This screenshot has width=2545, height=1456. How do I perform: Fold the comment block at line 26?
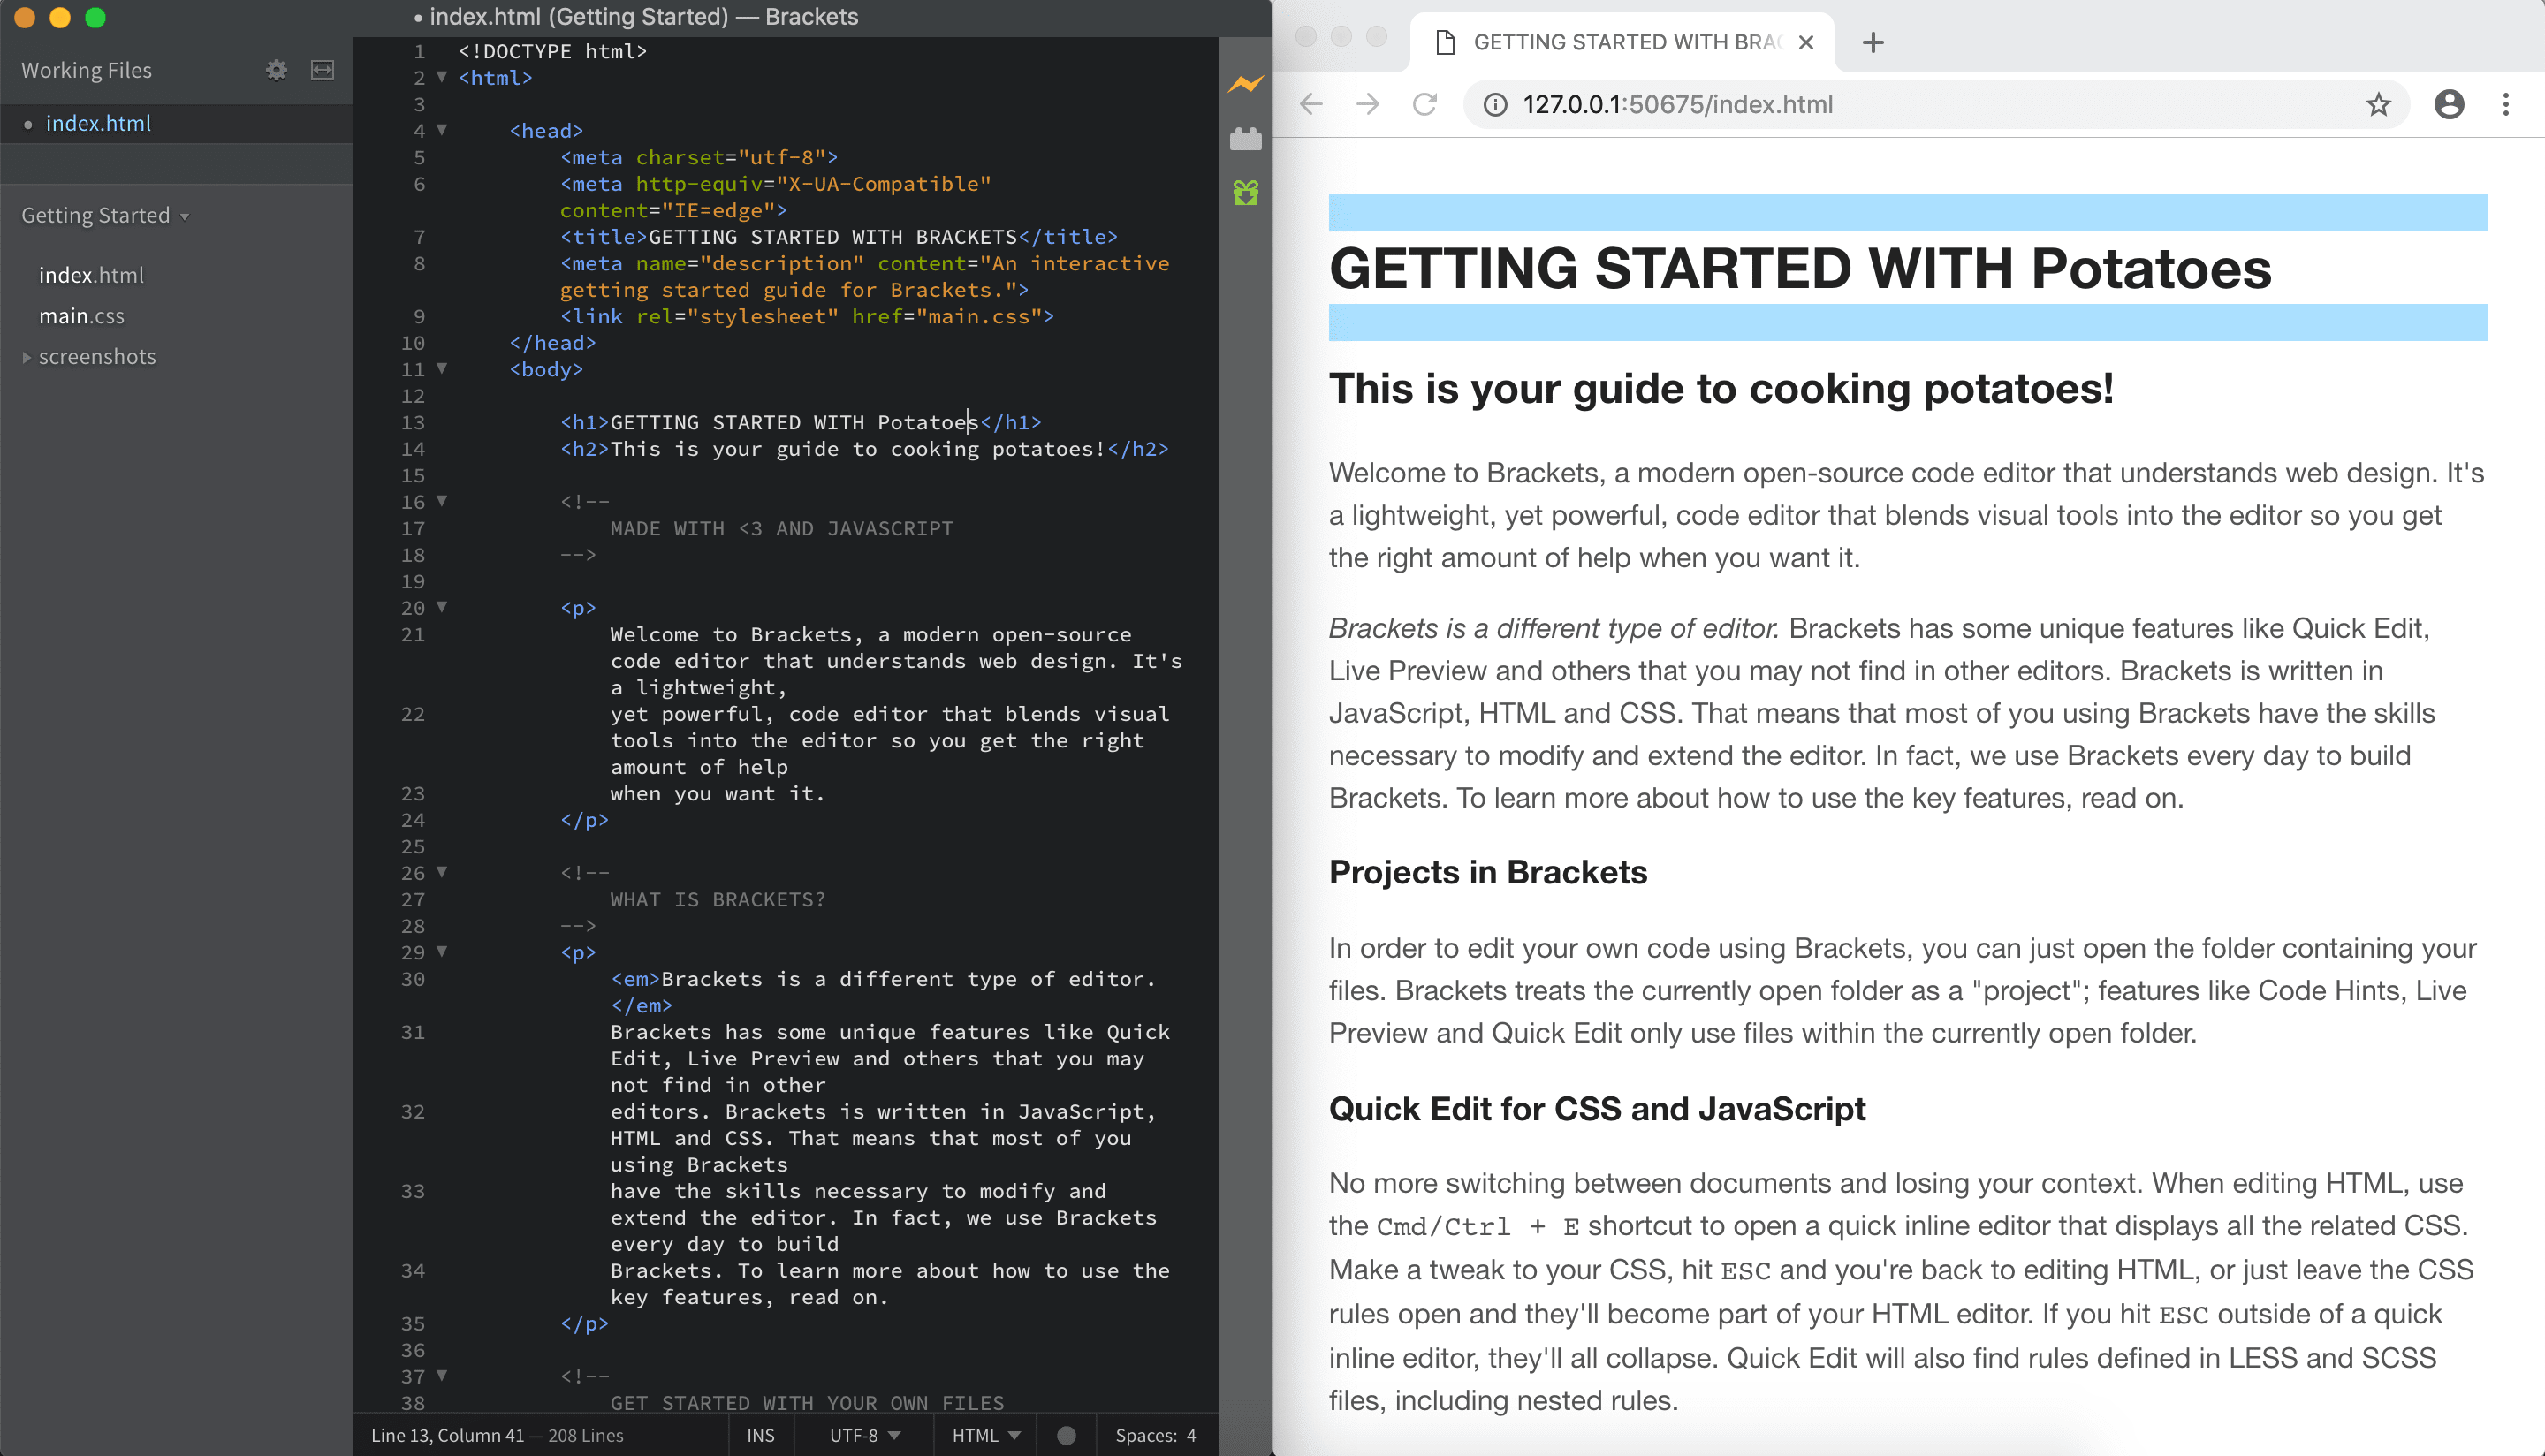click(x=442, y=872)
